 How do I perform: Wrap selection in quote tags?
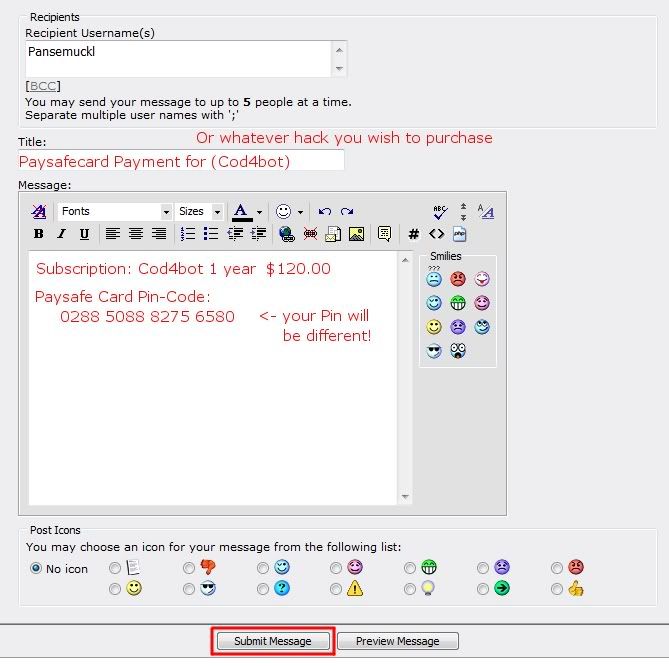(x=384, y=234)
